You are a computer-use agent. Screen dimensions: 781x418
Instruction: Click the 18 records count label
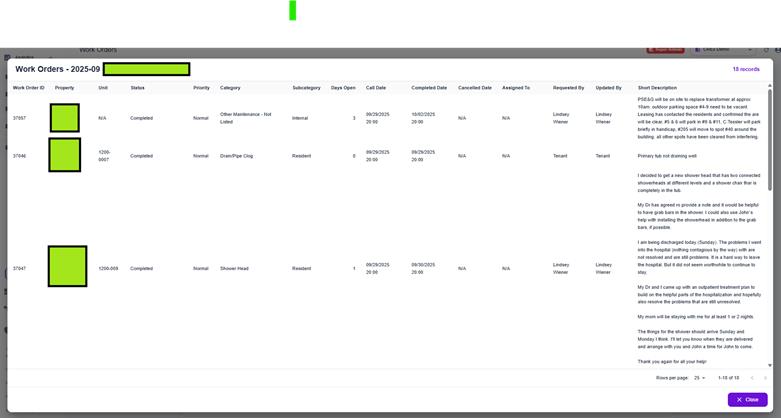pos(745,70)
